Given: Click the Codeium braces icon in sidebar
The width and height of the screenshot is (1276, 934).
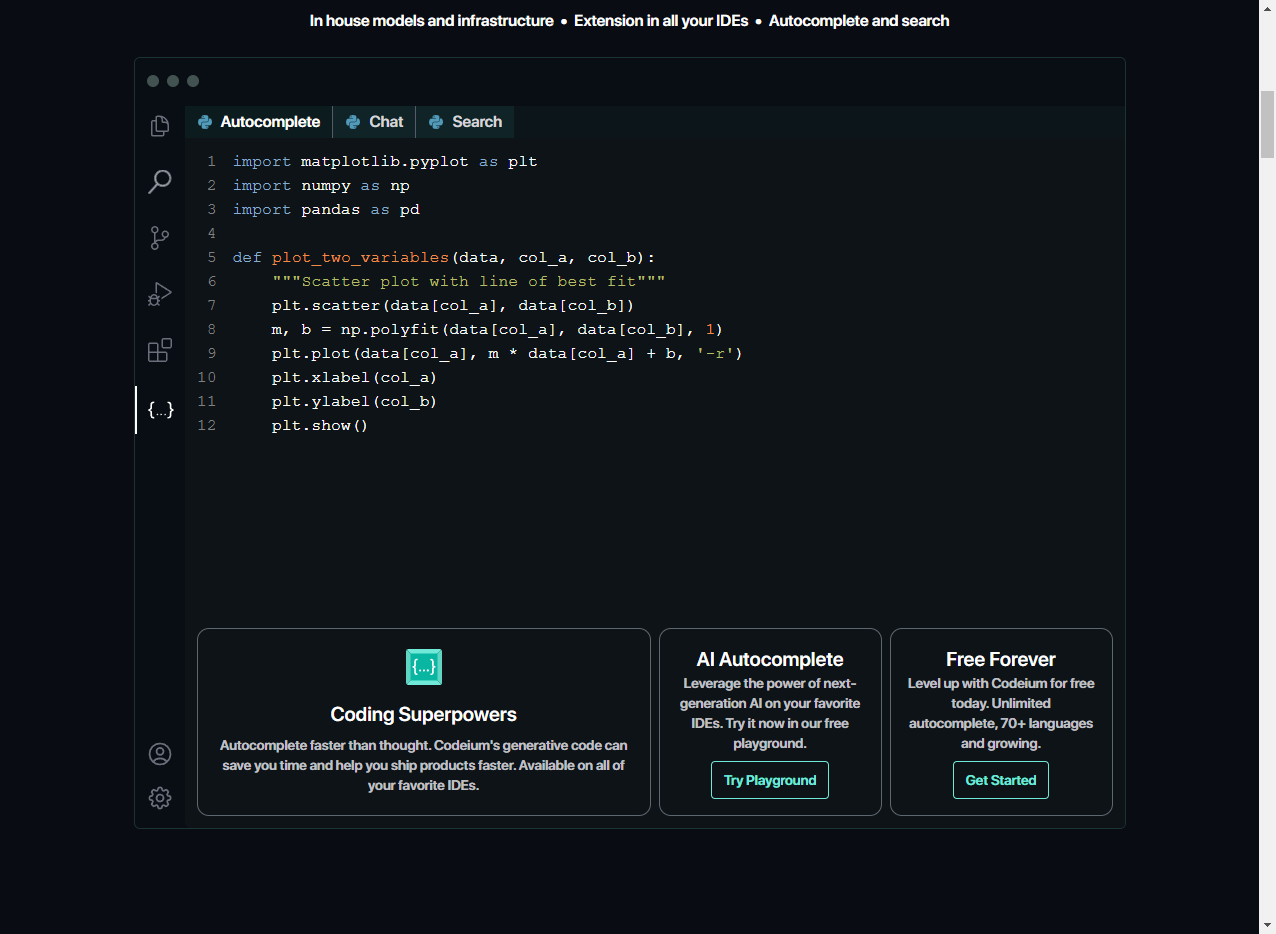Looking at the screenshot, I should point(160,410).
